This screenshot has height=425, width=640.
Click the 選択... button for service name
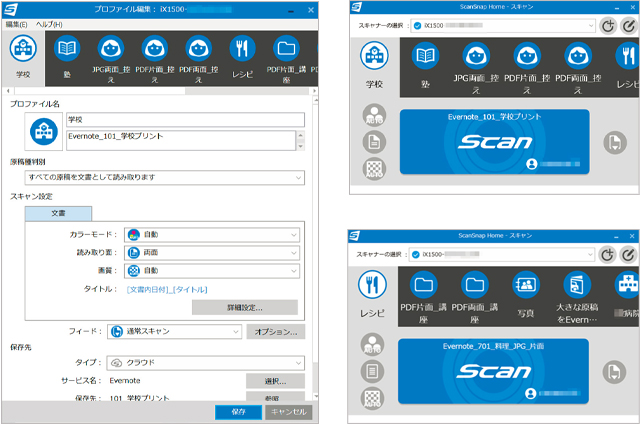tap(276, 381)
